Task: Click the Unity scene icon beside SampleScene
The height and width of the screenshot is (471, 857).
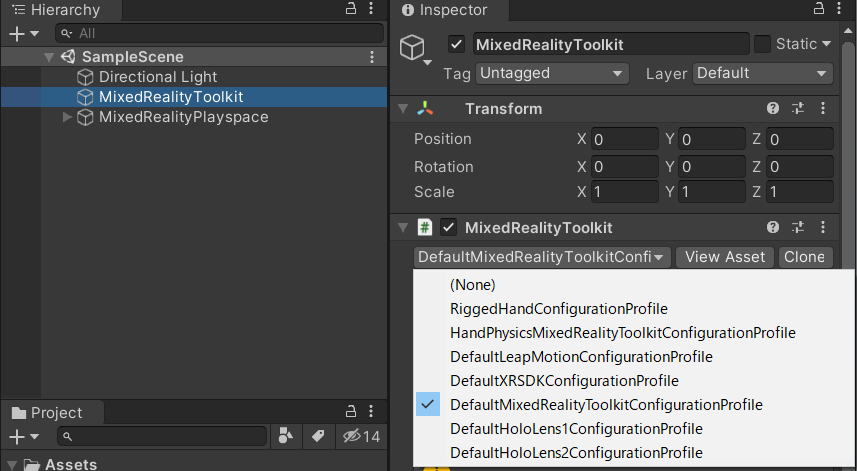Action: pos(68,56)
